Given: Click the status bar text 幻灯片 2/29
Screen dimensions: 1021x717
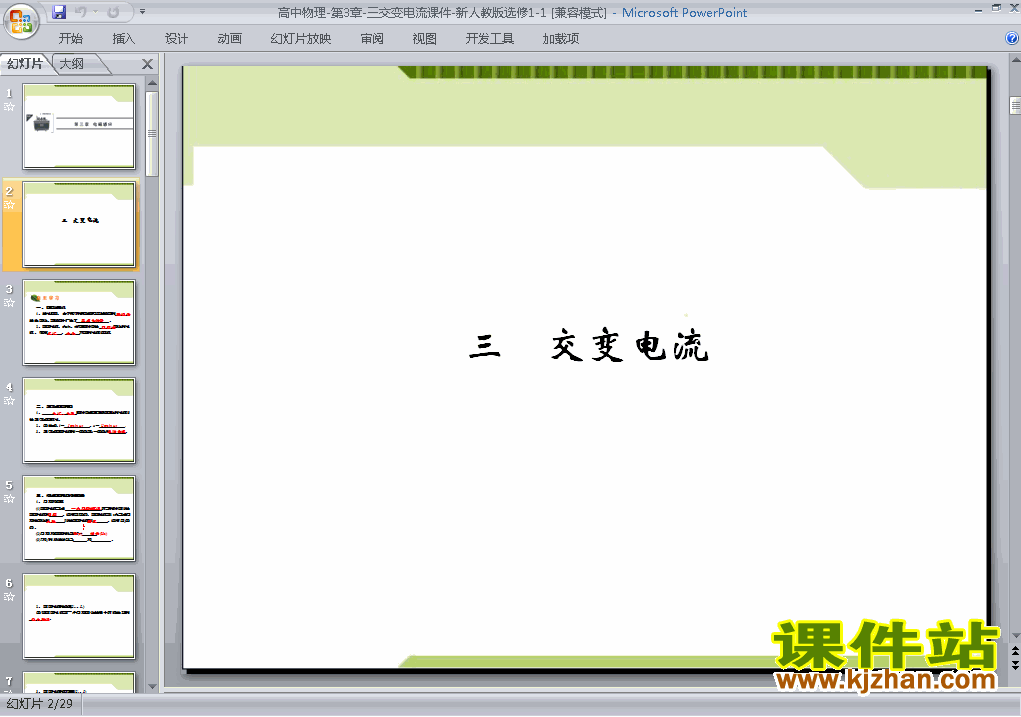Looking at the screenshot, I should (40, 704).
